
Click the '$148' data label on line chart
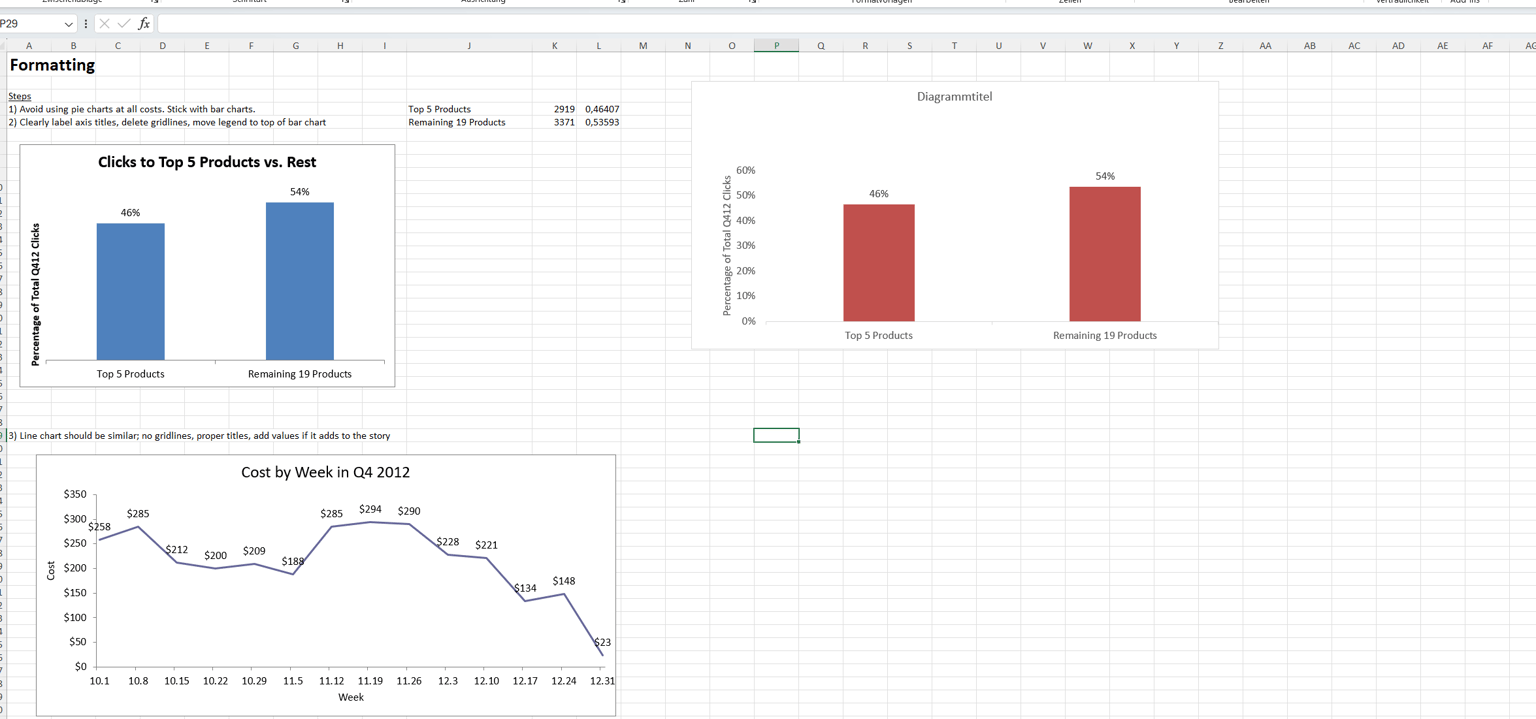[x=564, y=581]
